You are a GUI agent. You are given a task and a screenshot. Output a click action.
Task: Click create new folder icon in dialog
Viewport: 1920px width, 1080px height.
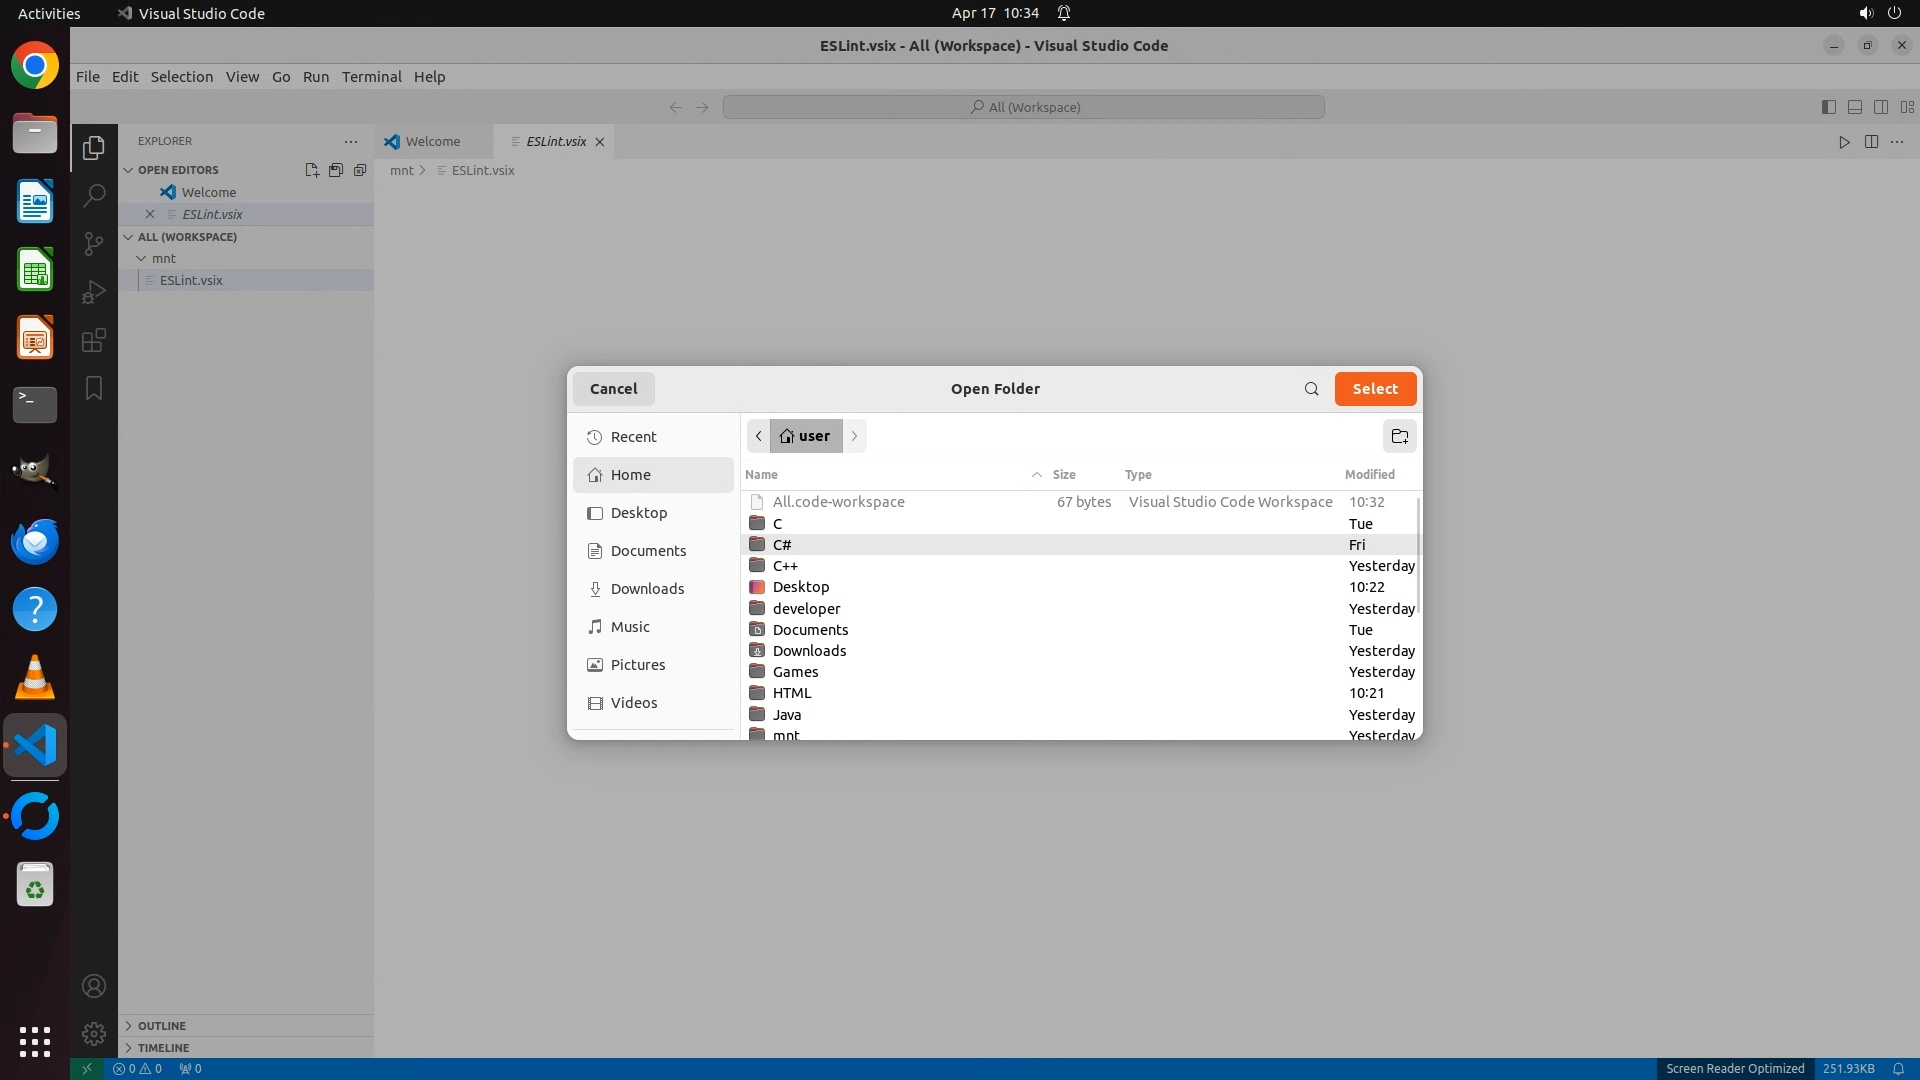(x=1399, y=436)
